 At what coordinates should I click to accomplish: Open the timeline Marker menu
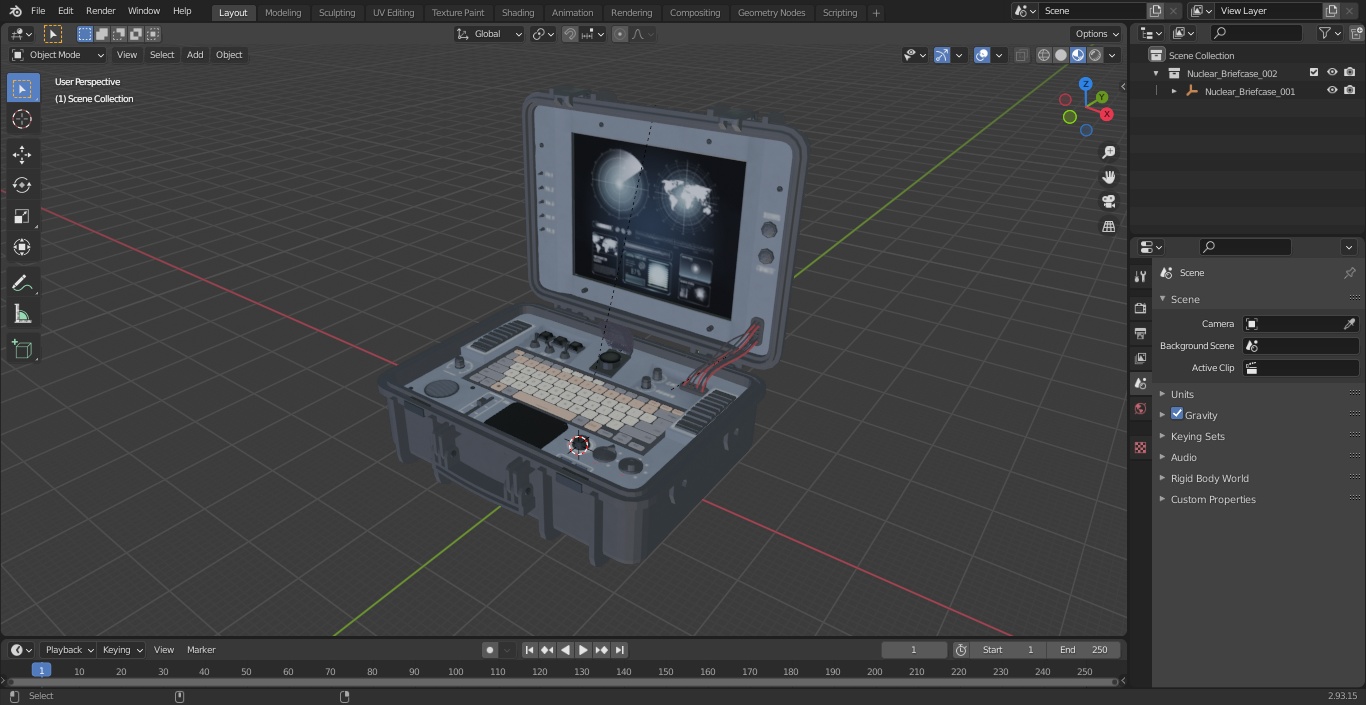[201, 650]
